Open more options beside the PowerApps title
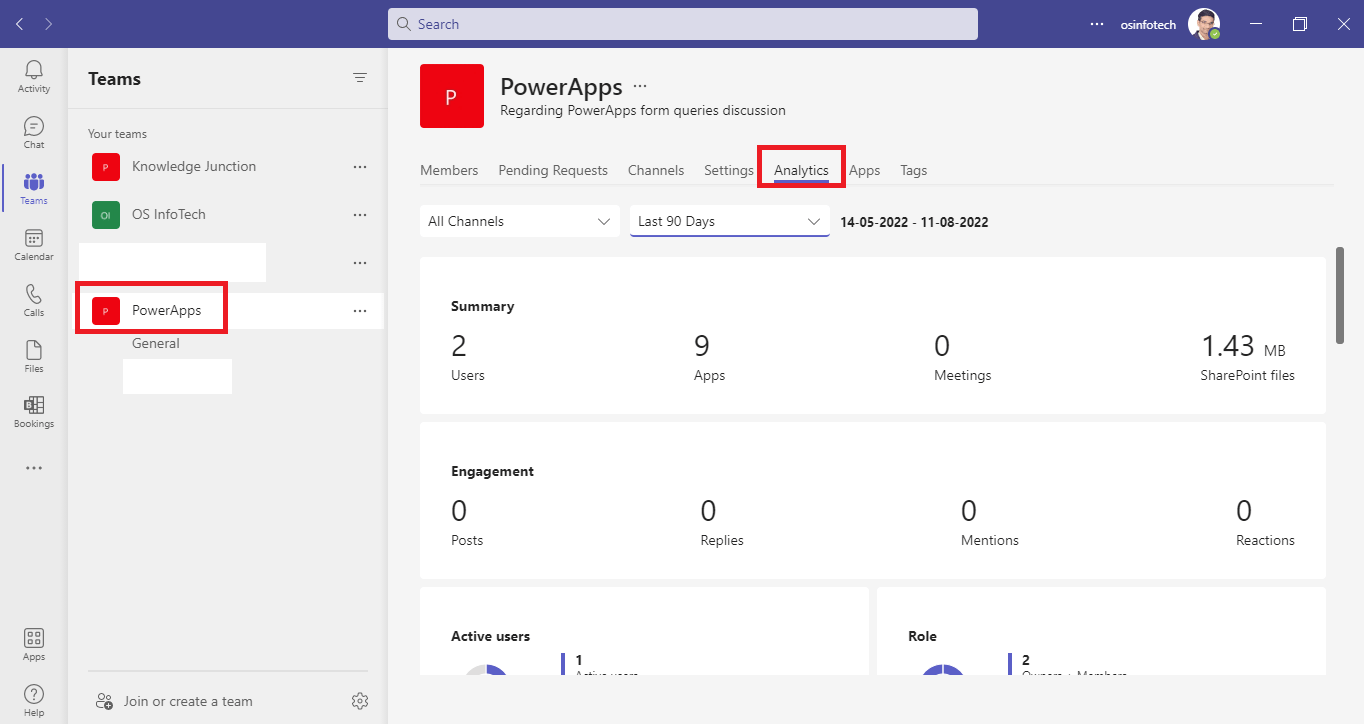1364x724 pixels. point(640,86)
